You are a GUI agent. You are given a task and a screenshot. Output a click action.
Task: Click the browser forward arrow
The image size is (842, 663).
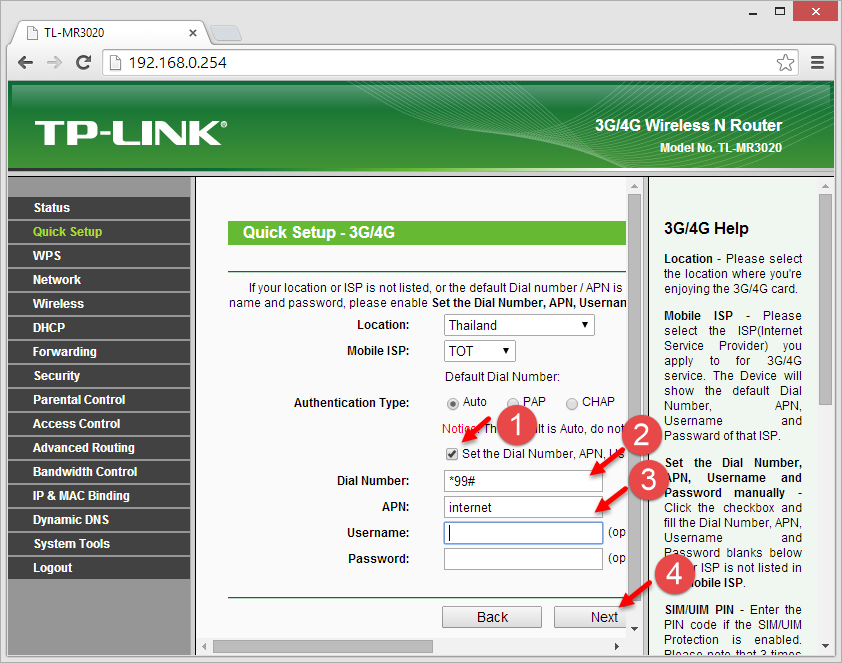(54, 63)
